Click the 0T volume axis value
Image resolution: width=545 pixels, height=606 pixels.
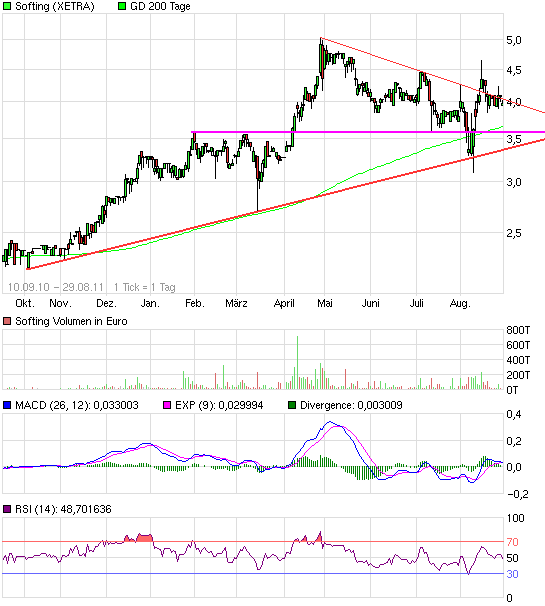[x=512, y=390]
